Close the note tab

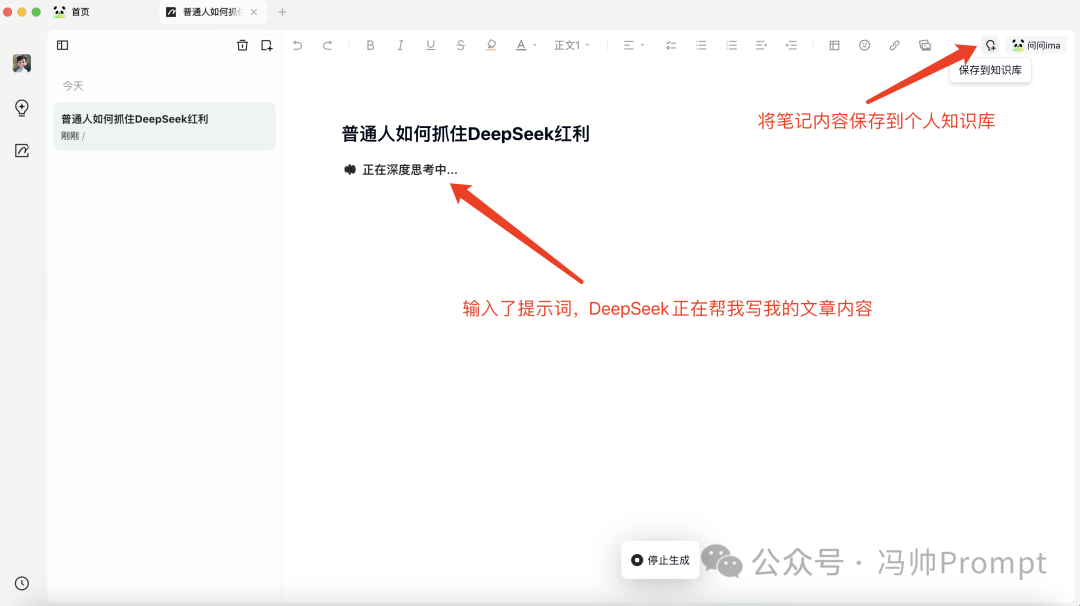[253, 12]
